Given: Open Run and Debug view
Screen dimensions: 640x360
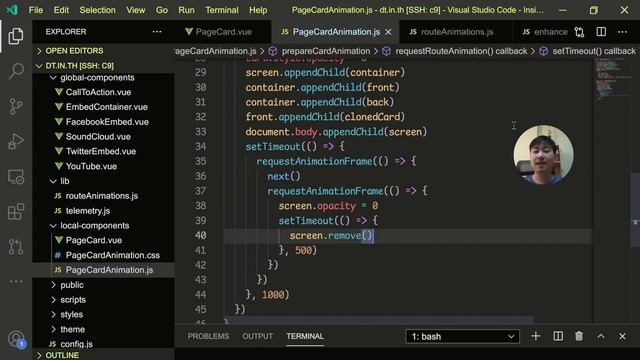Looking at the screenshot, I should click(16, 141).
